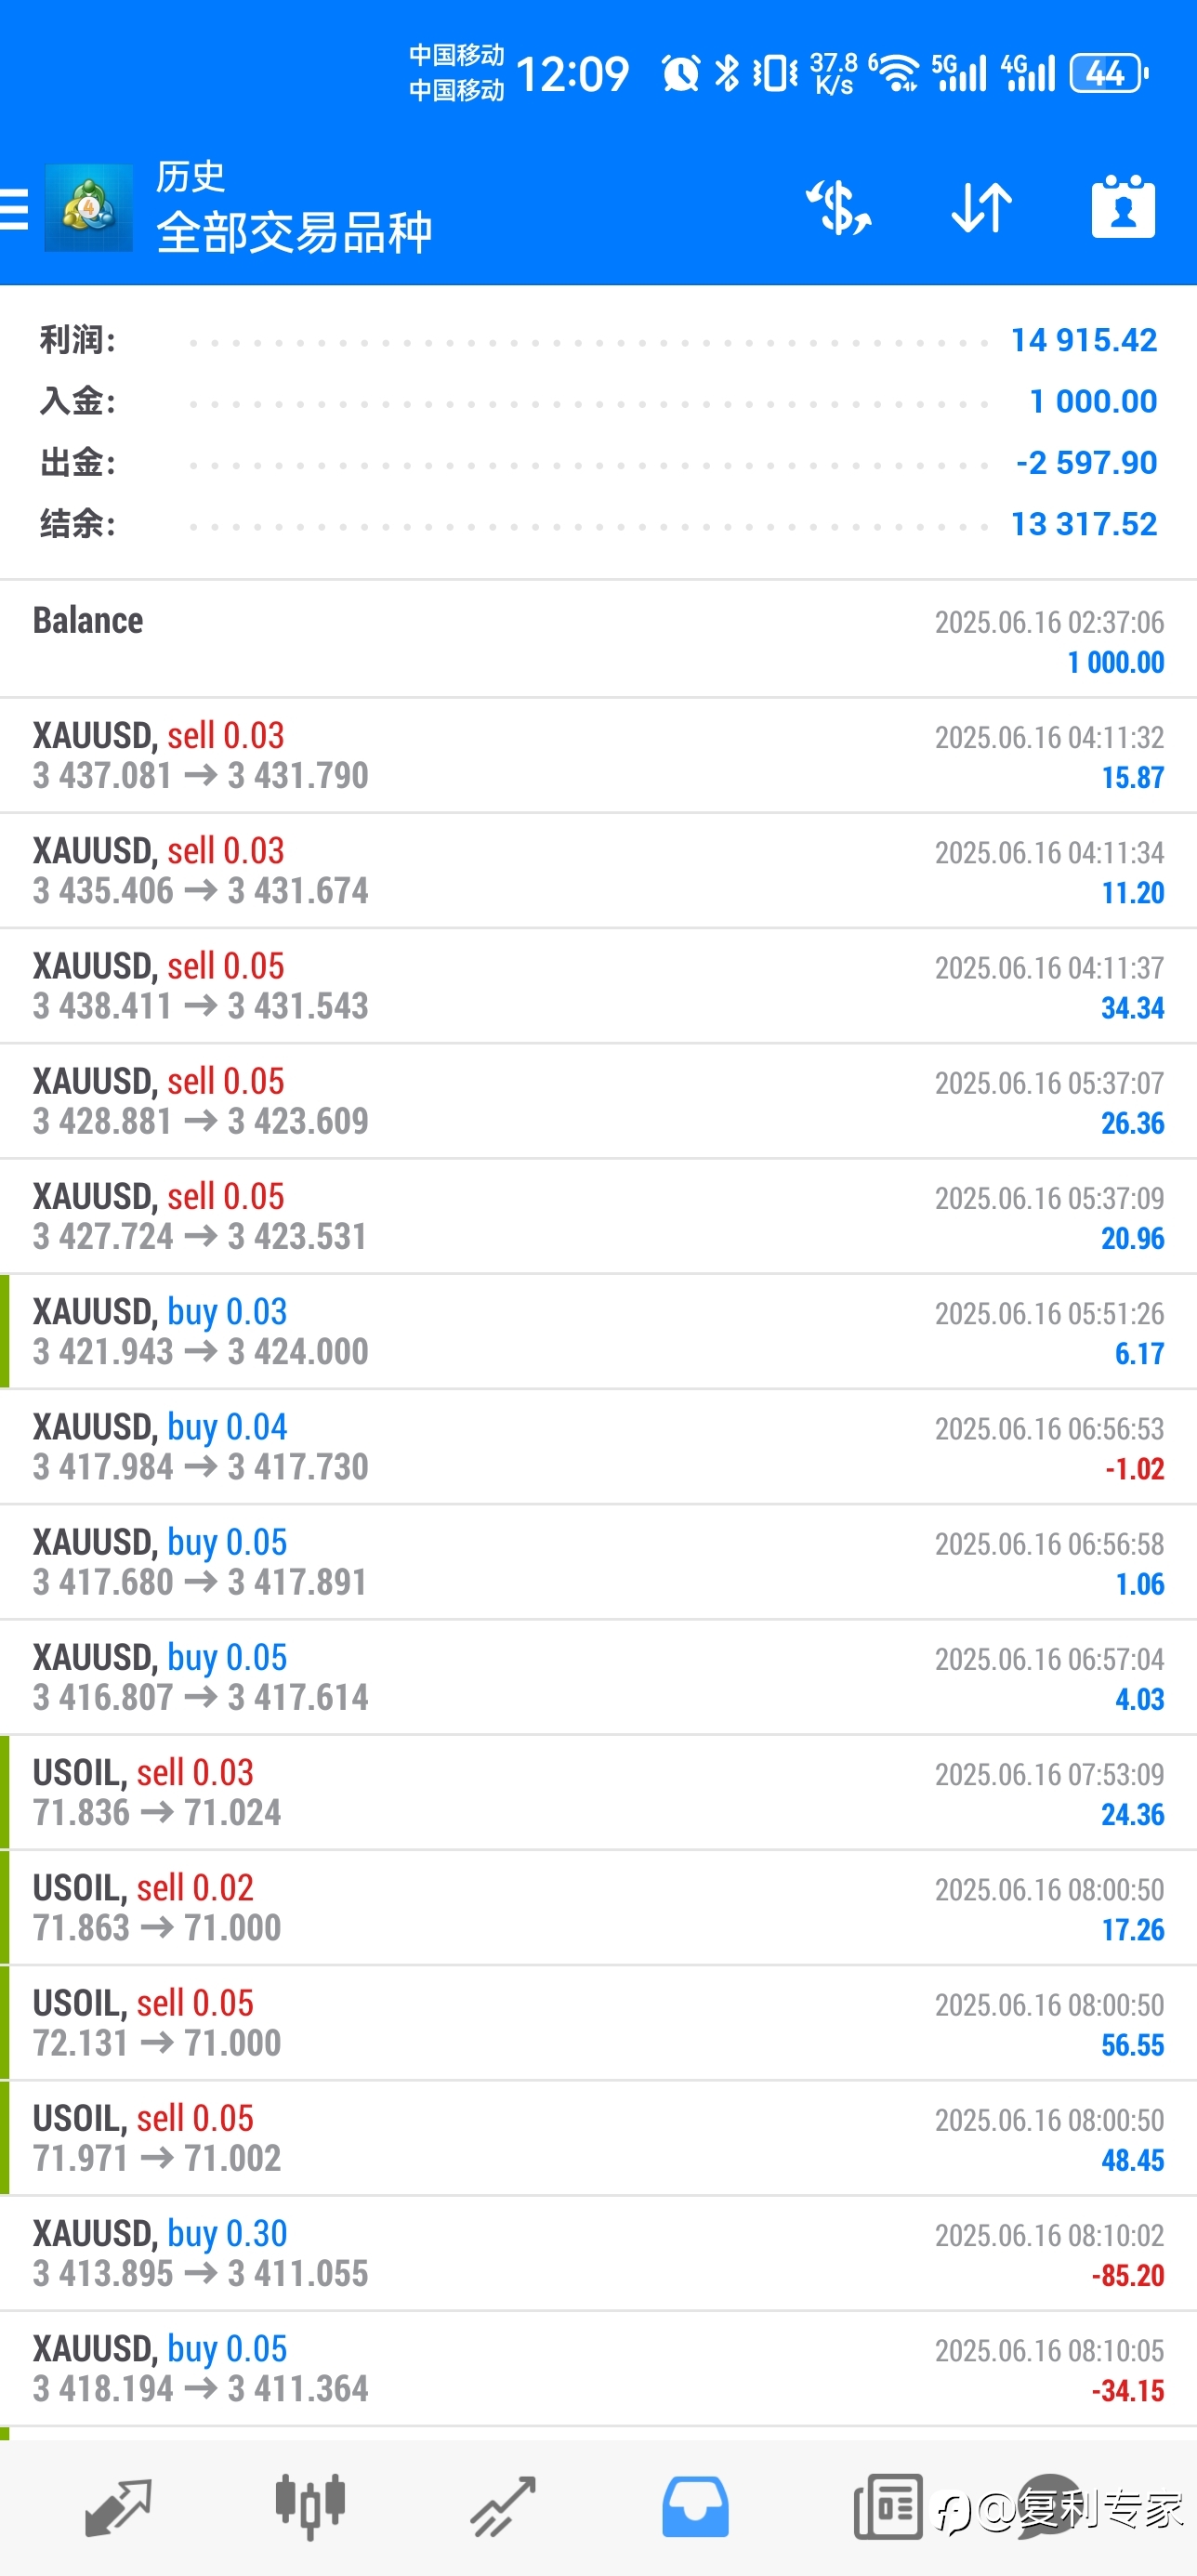Select the History inbox tab icon
This screenshot has height=2576, width=1197.
click(x=695, y=2506)
